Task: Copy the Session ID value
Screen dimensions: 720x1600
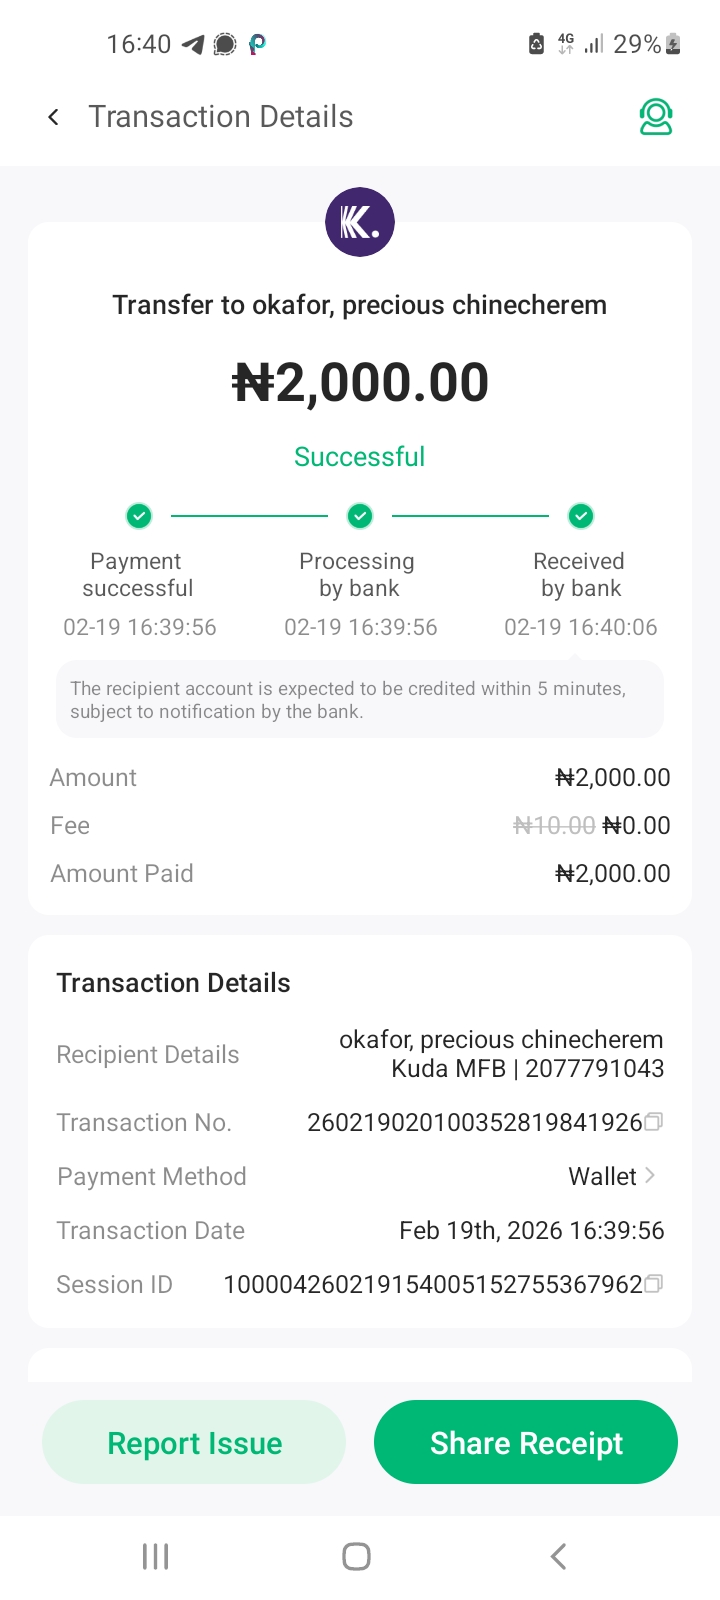Action: click(654, 1284)
